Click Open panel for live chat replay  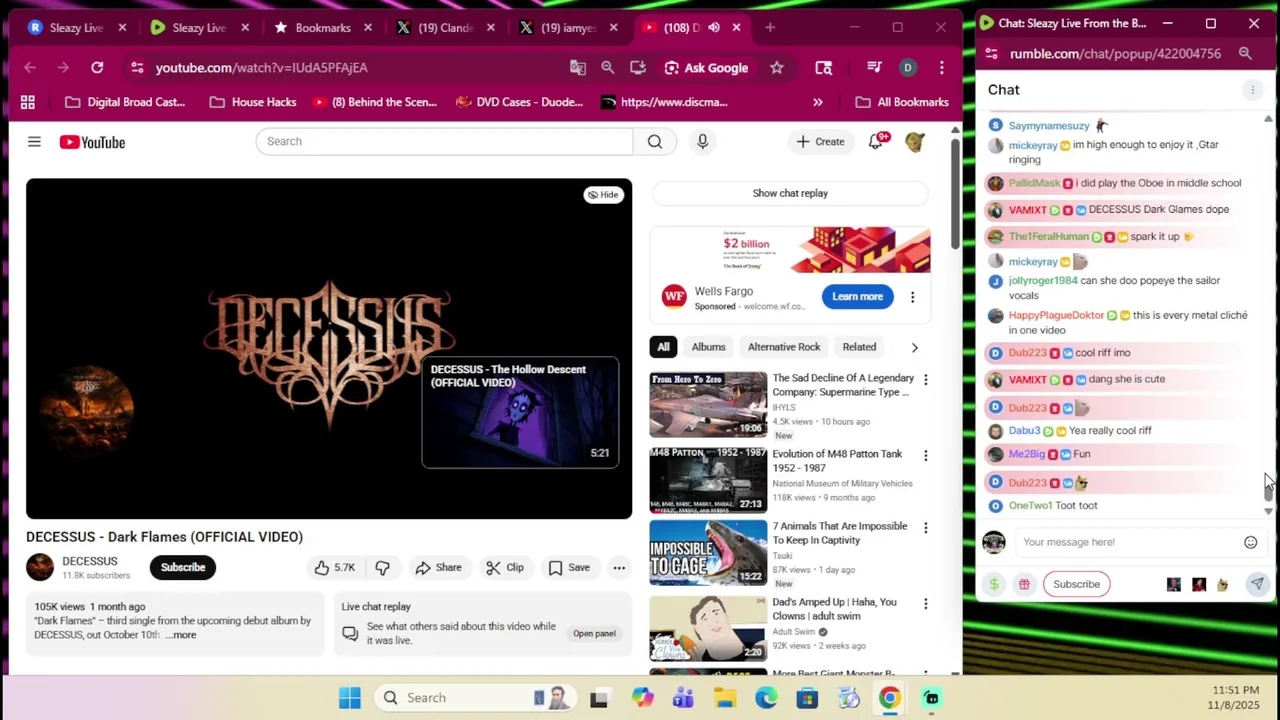pos(594,633)
